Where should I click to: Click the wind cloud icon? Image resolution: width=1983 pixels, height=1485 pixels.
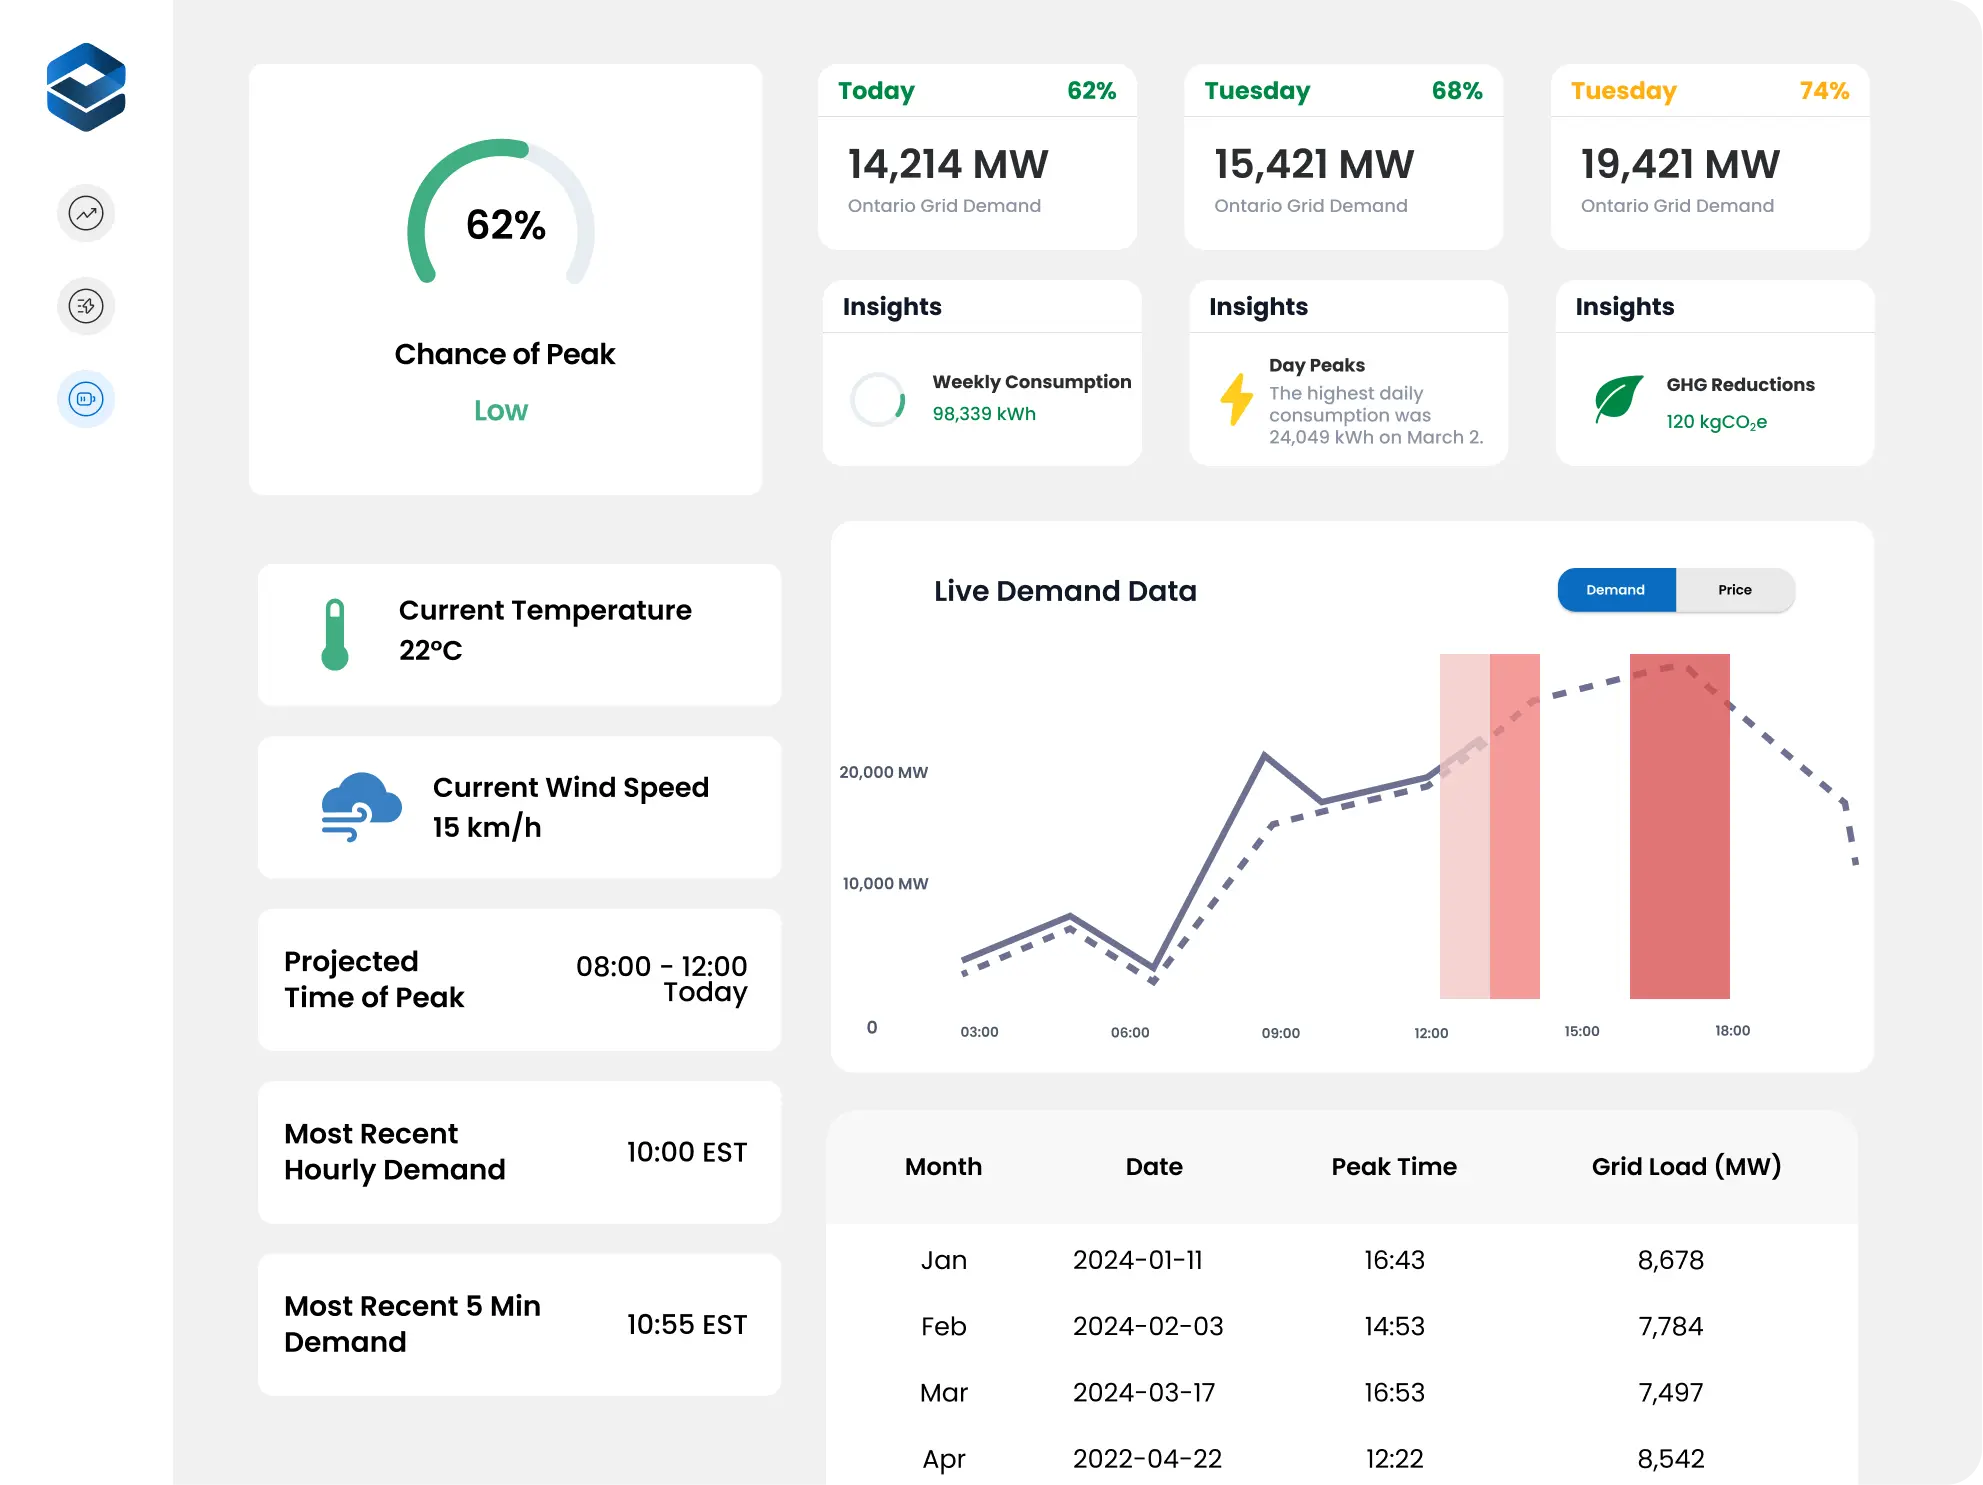361,807
